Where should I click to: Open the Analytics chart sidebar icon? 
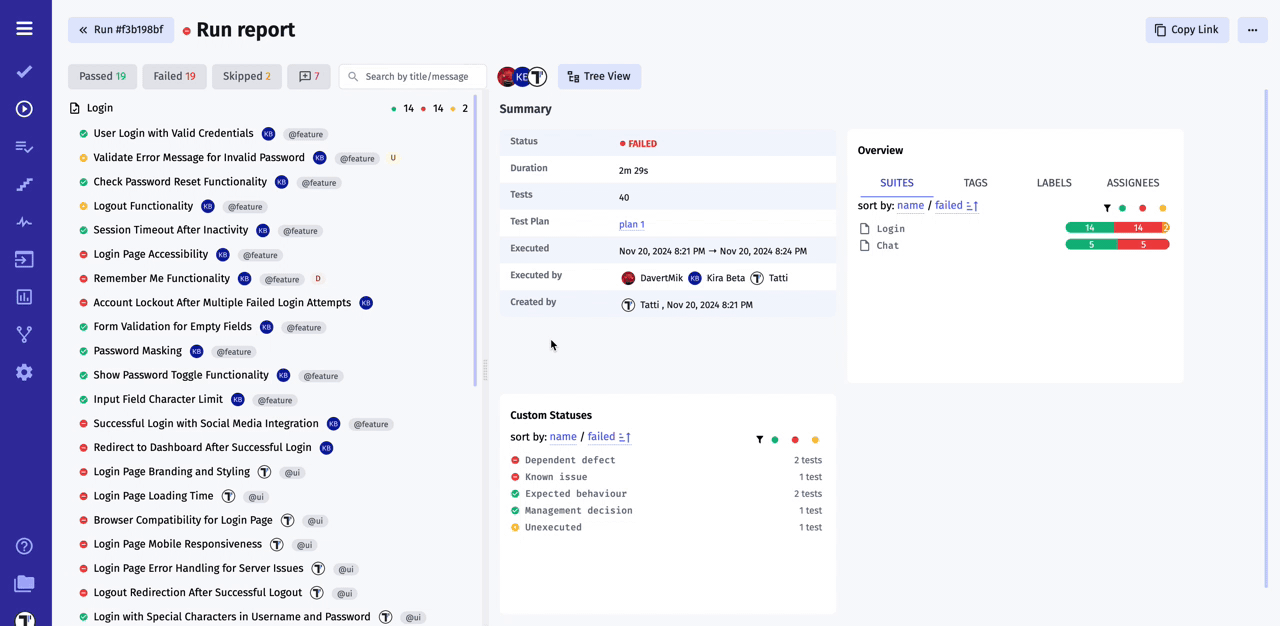pyautogui.click(x=24, y=297)
